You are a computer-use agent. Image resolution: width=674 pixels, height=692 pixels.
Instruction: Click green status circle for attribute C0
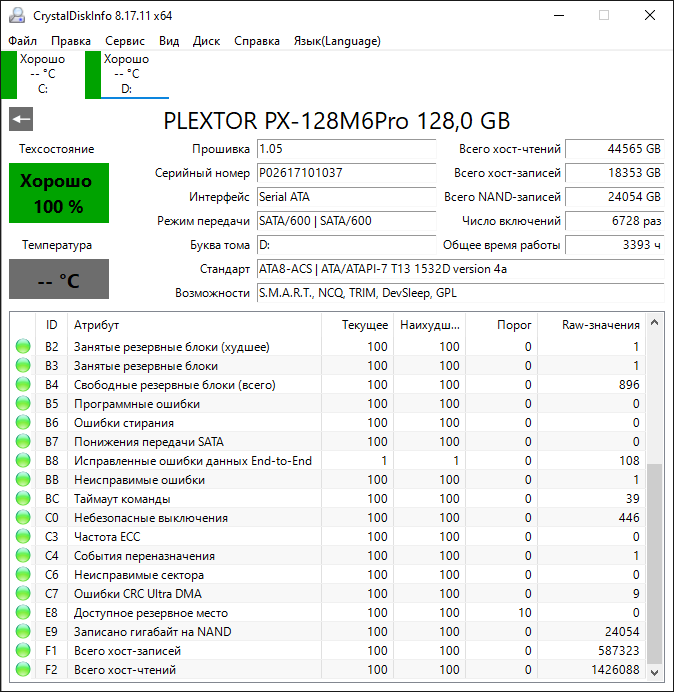tap(23, 517)
